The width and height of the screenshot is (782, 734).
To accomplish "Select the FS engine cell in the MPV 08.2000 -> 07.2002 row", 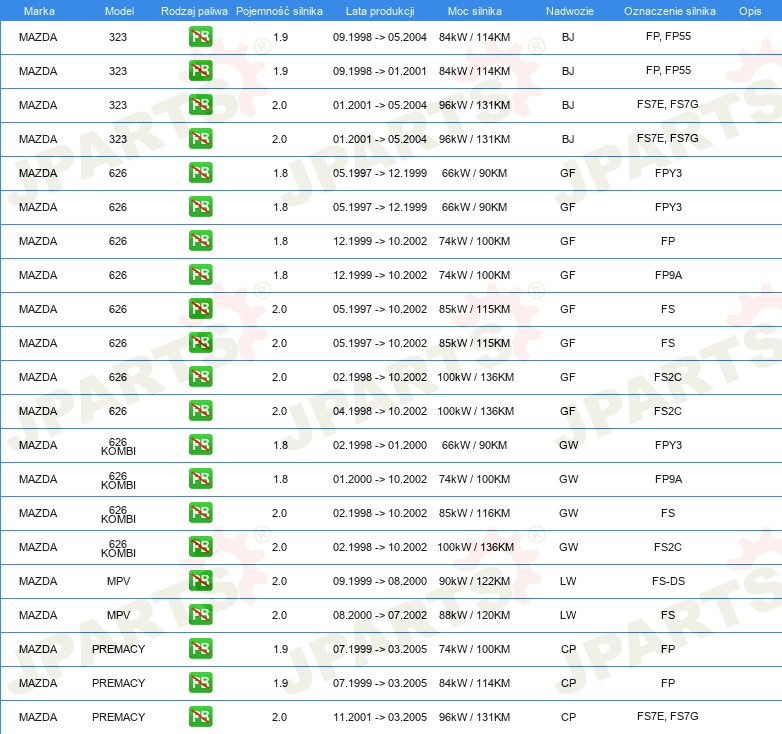I will click(668, 615).
